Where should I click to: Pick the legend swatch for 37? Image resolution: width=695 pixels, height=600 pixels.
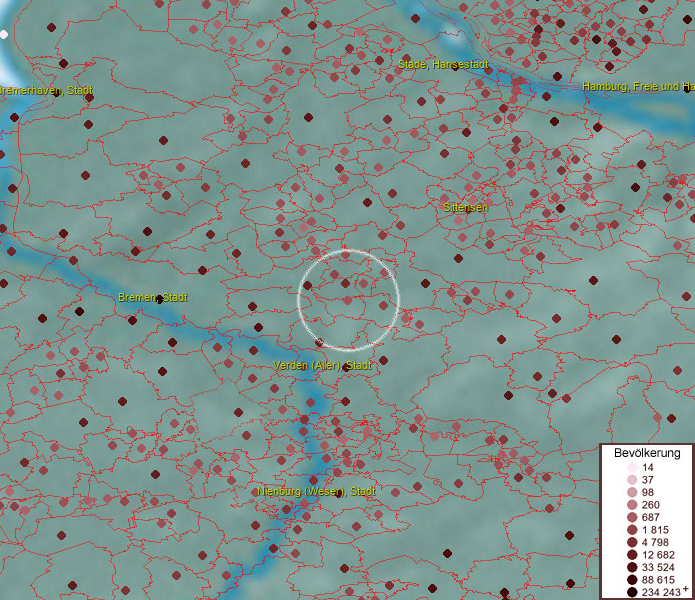click(632, 479)
